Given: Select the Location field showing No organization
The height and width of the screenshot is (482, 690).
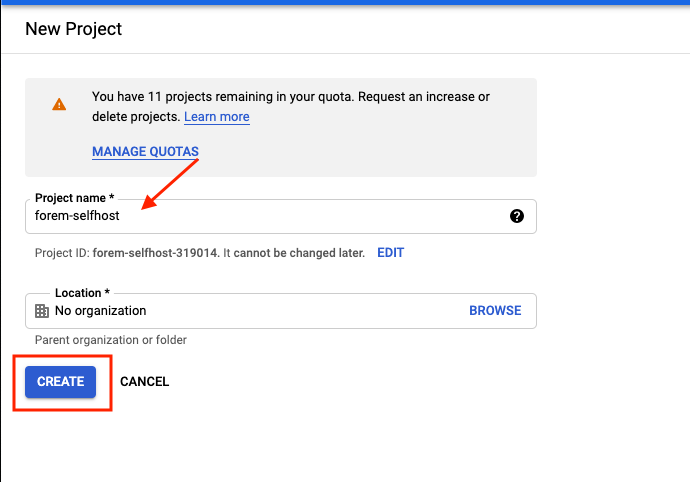Looking at the screenshot, I should click(281, 311).
